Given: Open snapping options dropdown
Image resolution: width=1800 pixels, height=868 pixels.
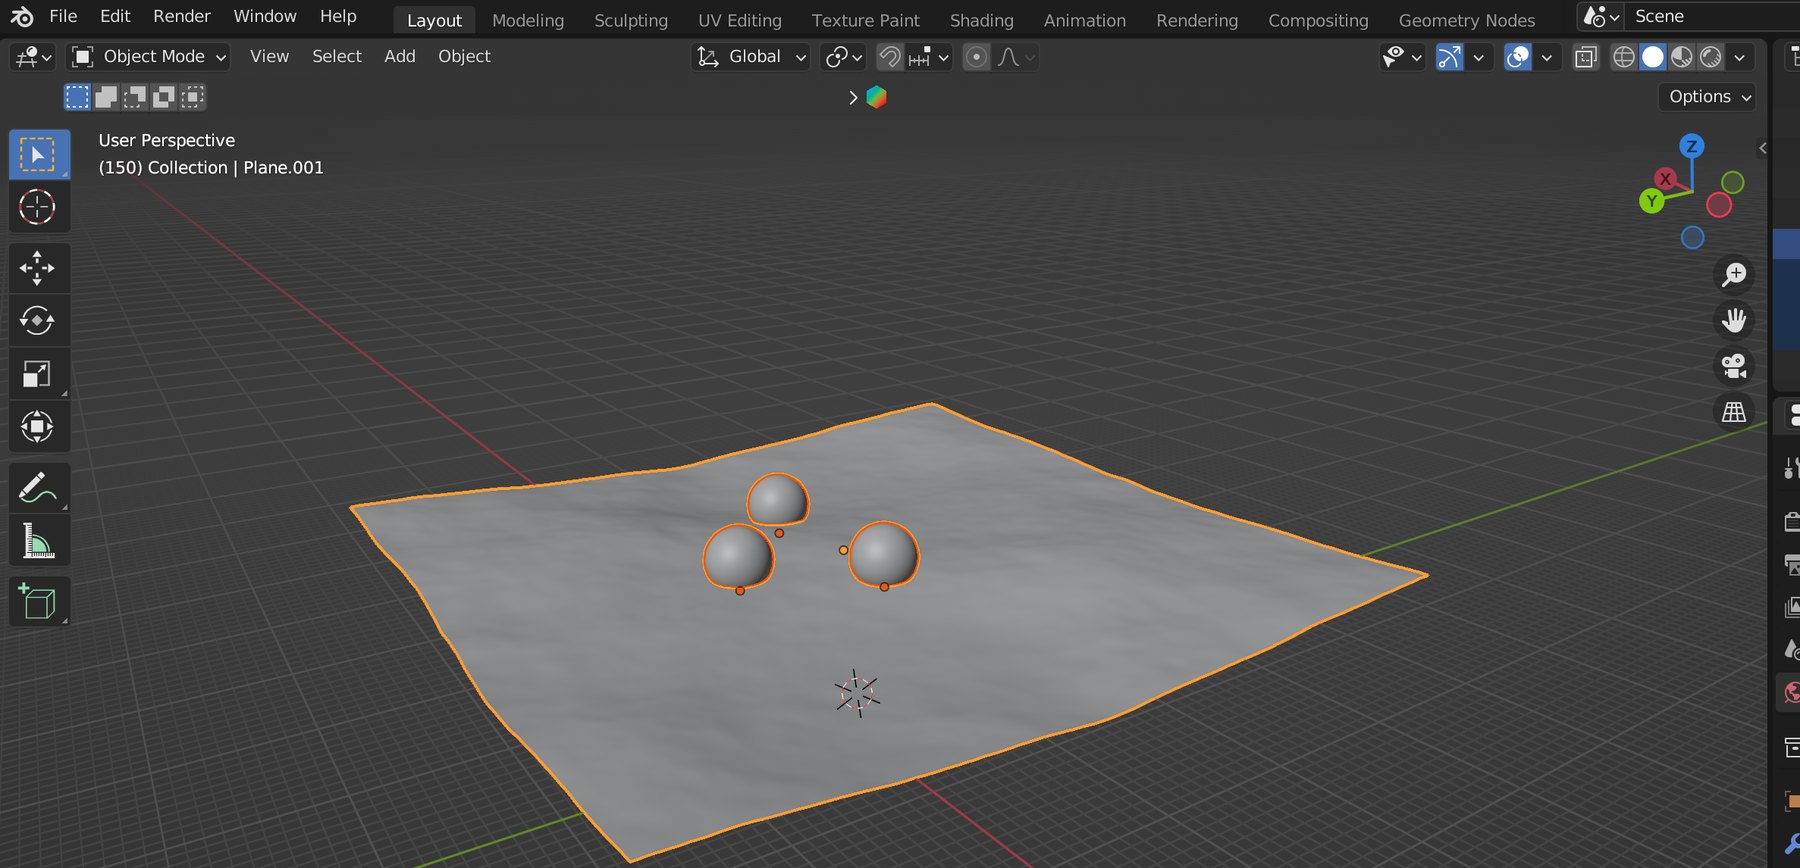Looking at the screenshot, I should pos(929,57).
